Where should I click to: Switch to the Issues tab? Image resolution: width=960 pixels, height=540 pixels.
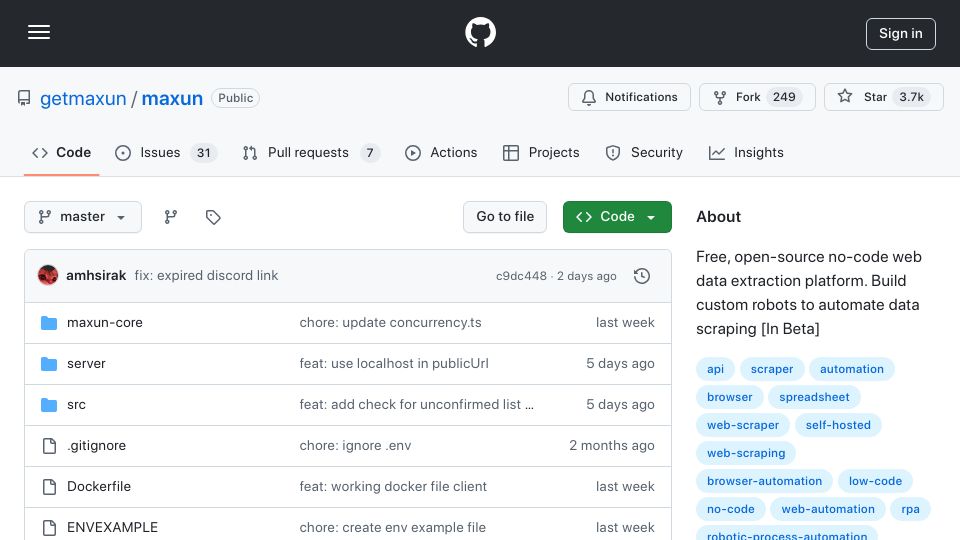pos(166,152)
